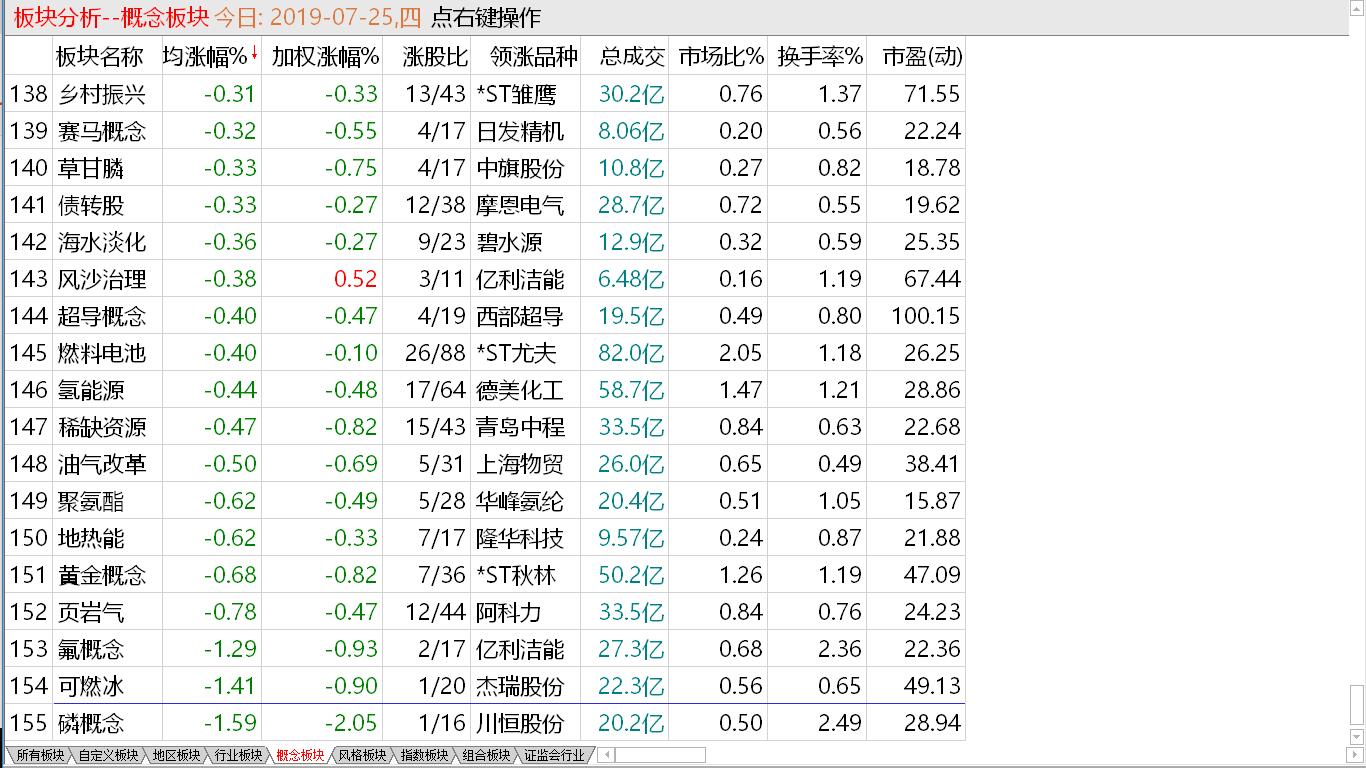Select the 聚氨酯 sector row
1366x768 pixels.
[485, 501]
